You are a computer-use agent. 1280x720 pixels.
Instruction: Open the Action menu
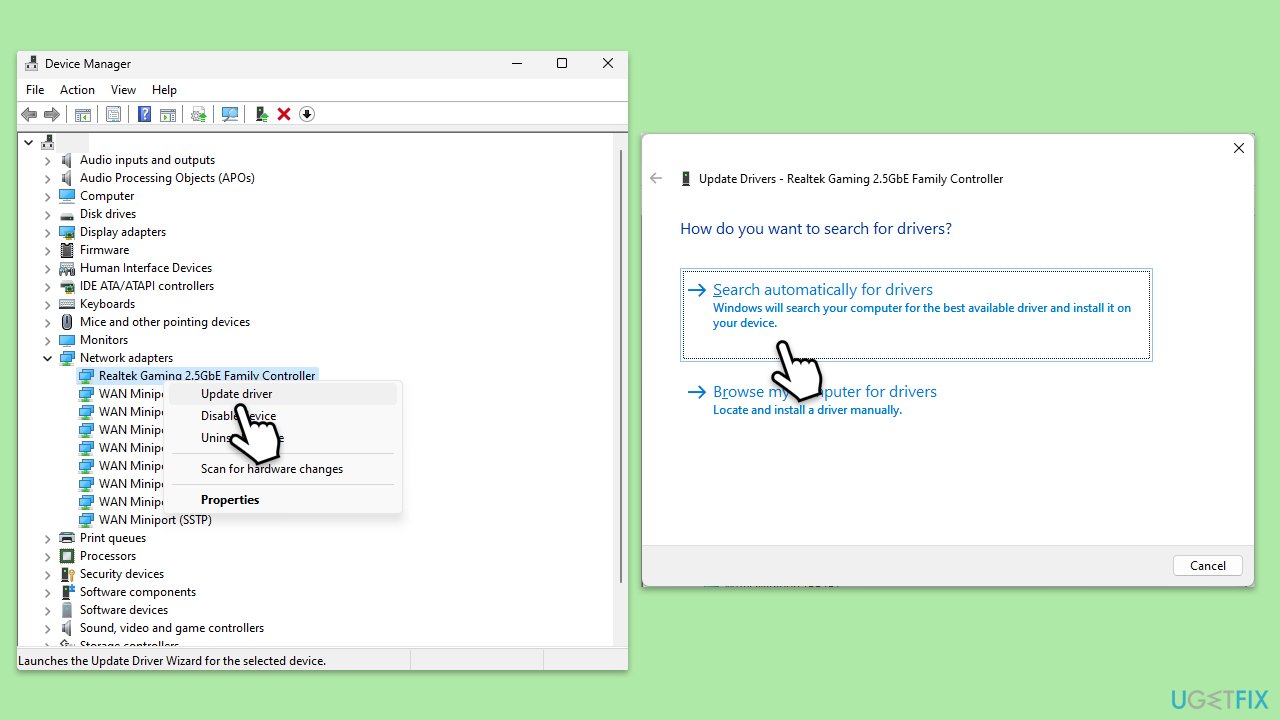coord(77,90)
